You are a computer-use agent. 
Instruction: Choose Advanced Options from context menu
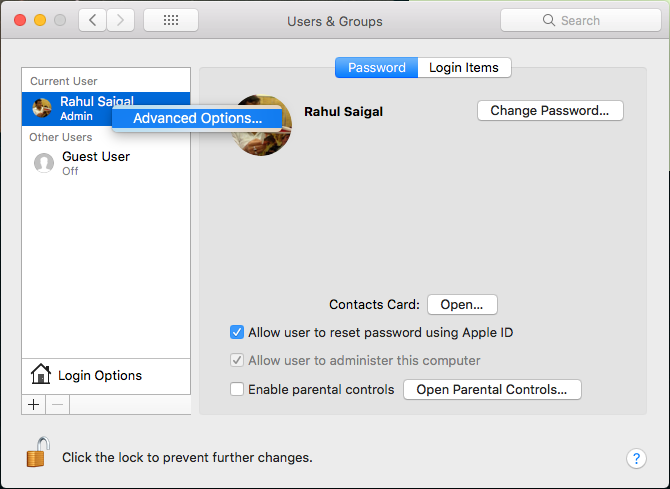197,118
